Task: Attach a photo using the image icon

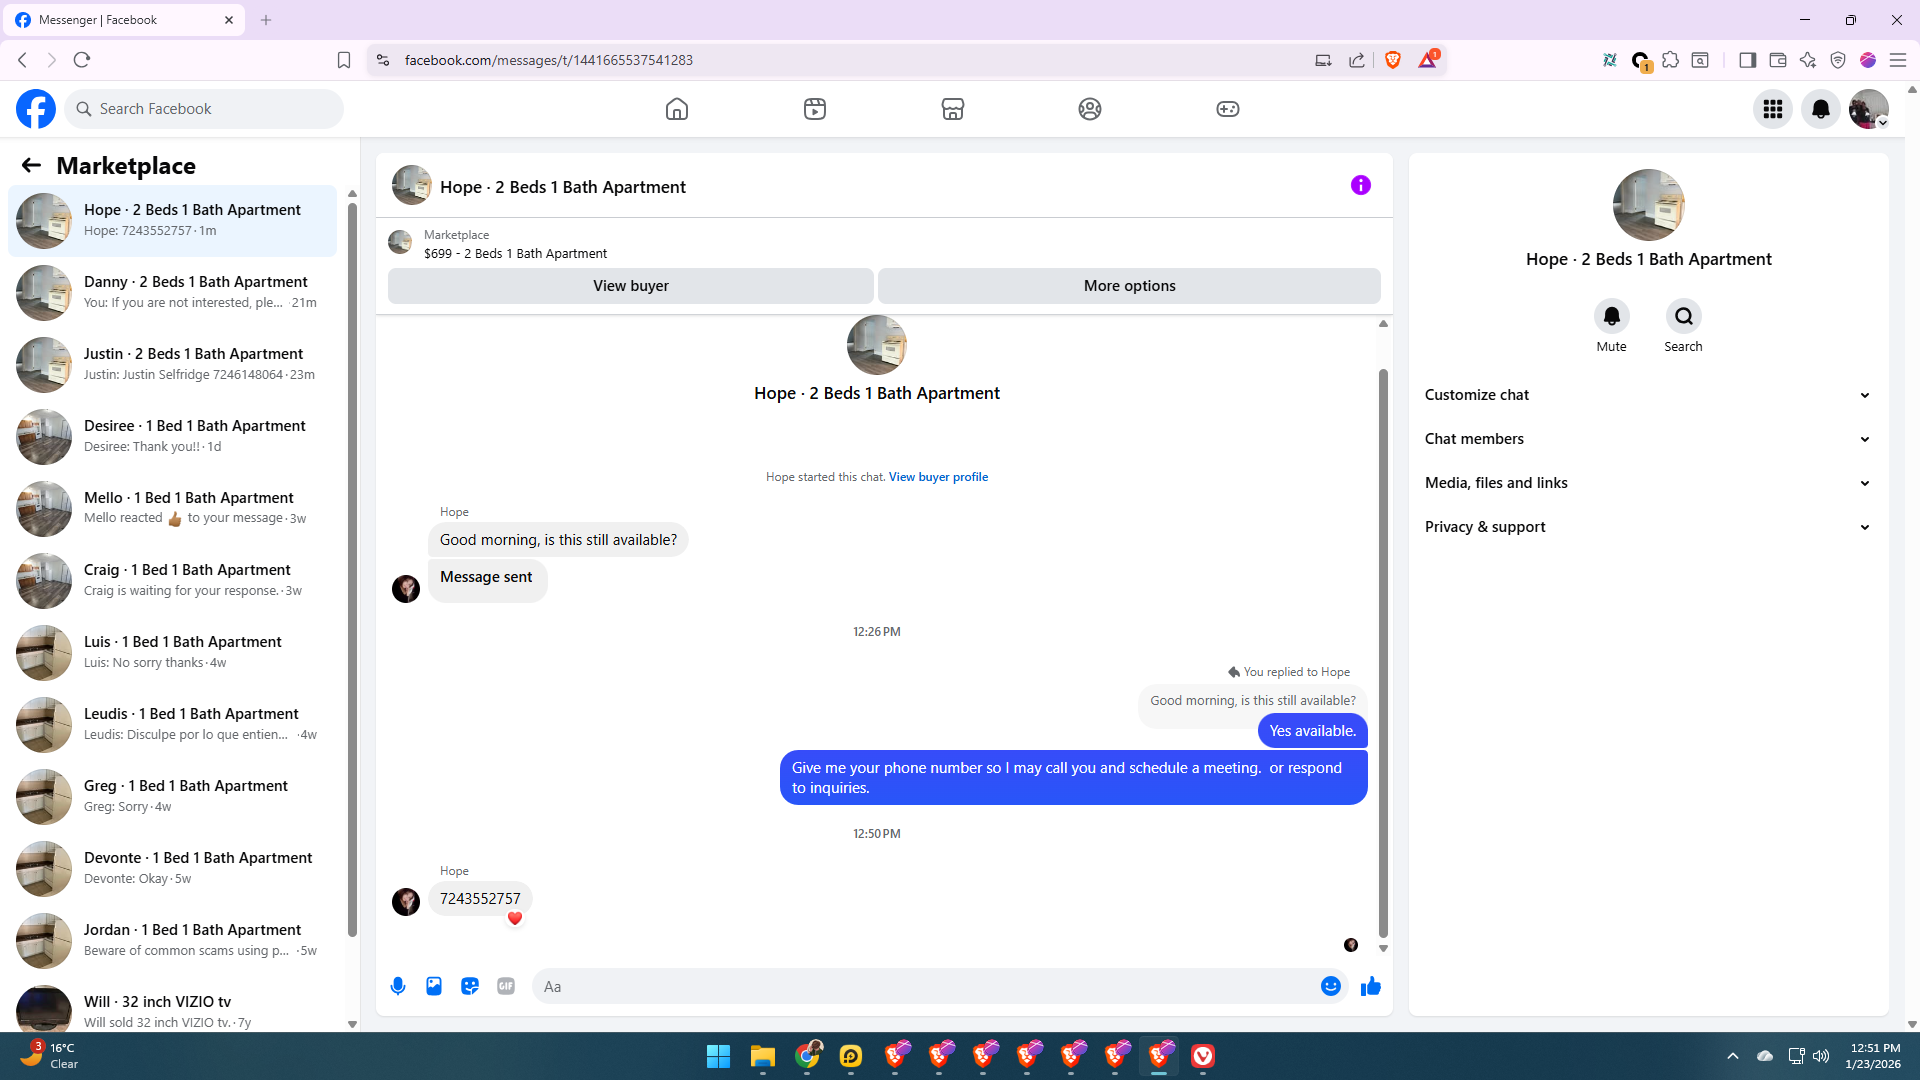Action: tap(434, 986)
